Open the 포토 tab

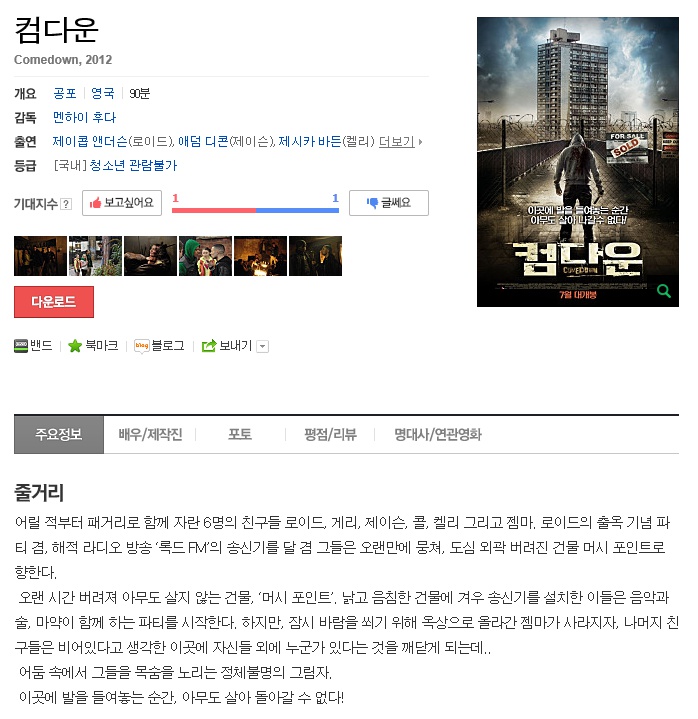tap(240, 434)
